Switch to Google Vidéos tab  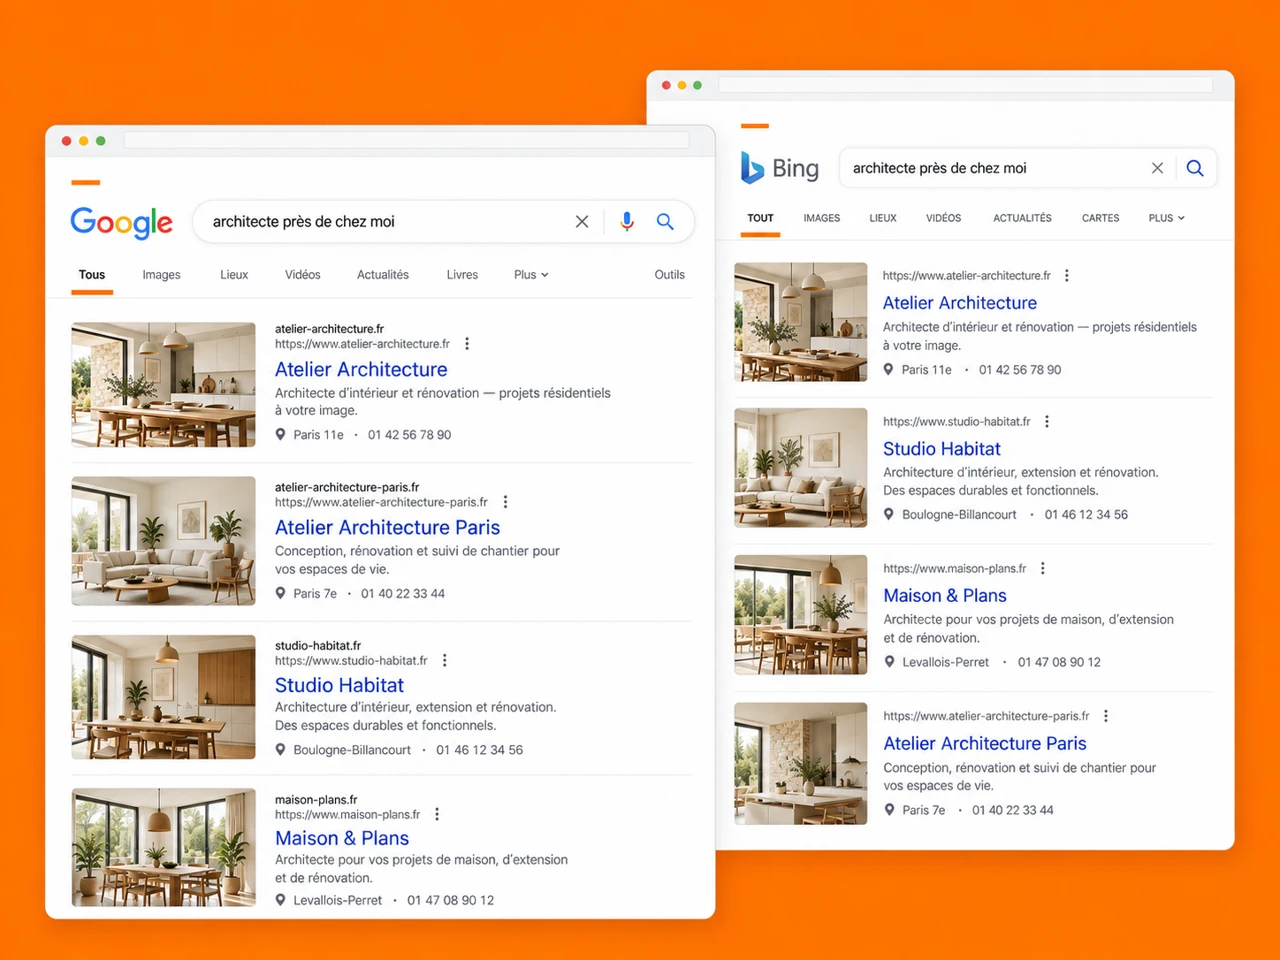[x=303, y=275]
